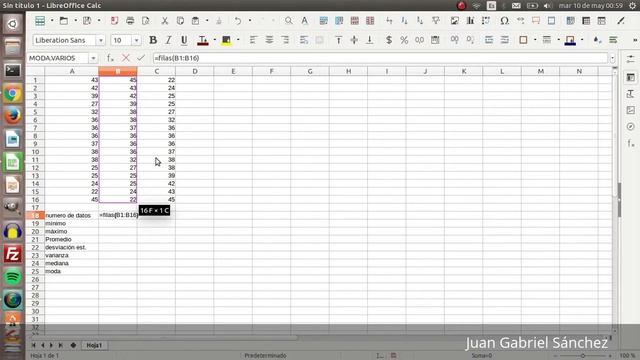
Task: Format as percent
Action: tap(404, 40)
